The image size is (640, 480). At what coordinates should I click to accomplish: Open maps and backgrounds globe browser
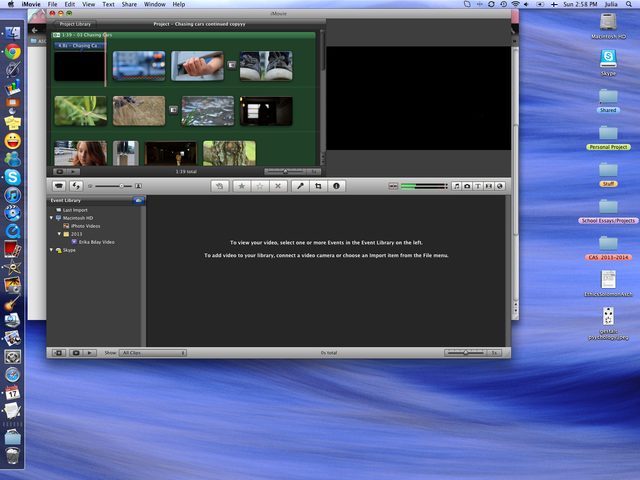click(500, 186)
